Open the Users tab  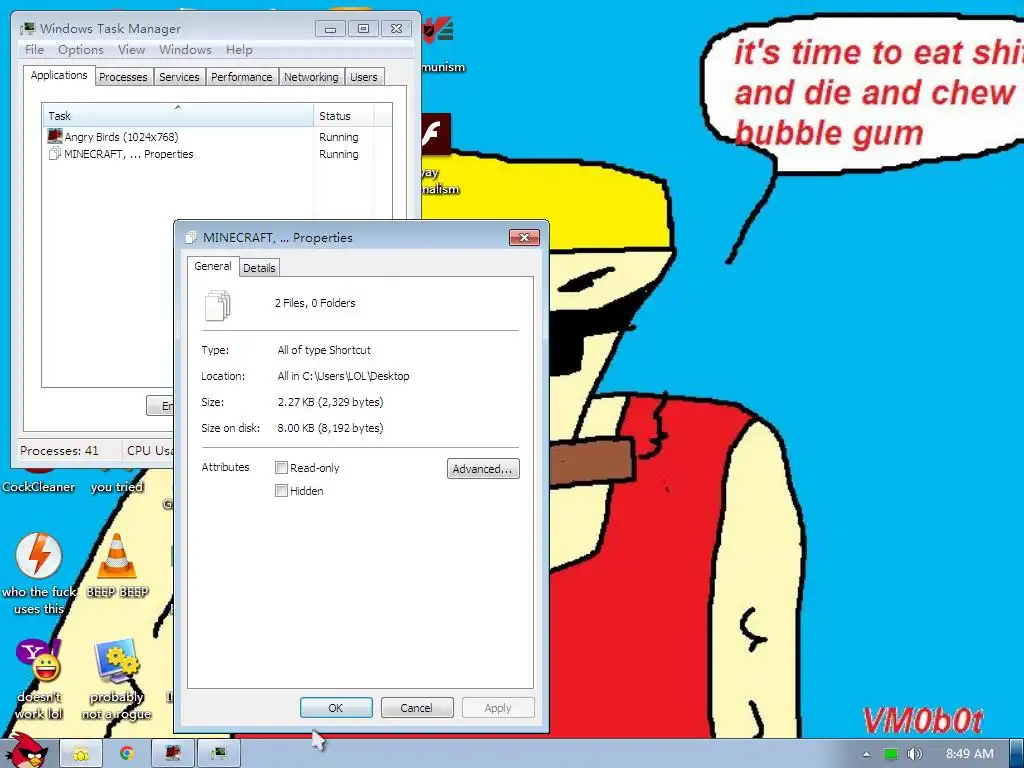click(x=364, y=77)
